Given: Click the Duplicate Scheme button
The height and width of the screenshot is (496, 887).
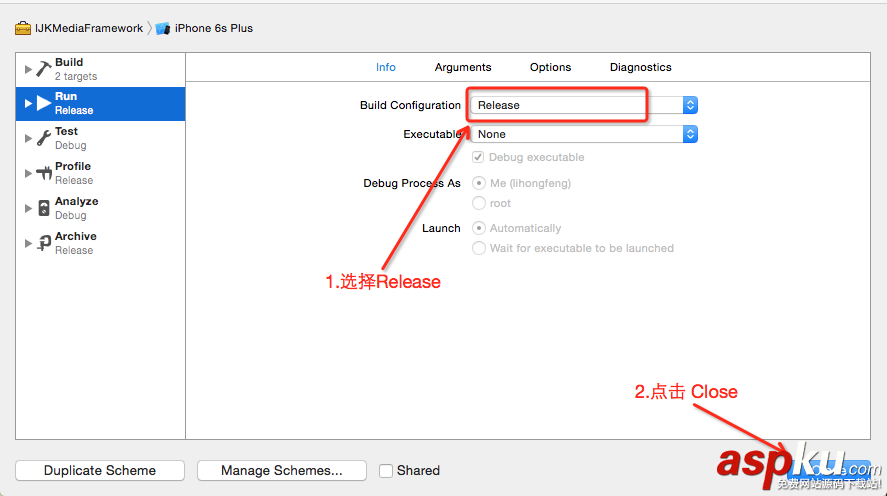Looking at the screenshot, I should [x=100, y=470].
